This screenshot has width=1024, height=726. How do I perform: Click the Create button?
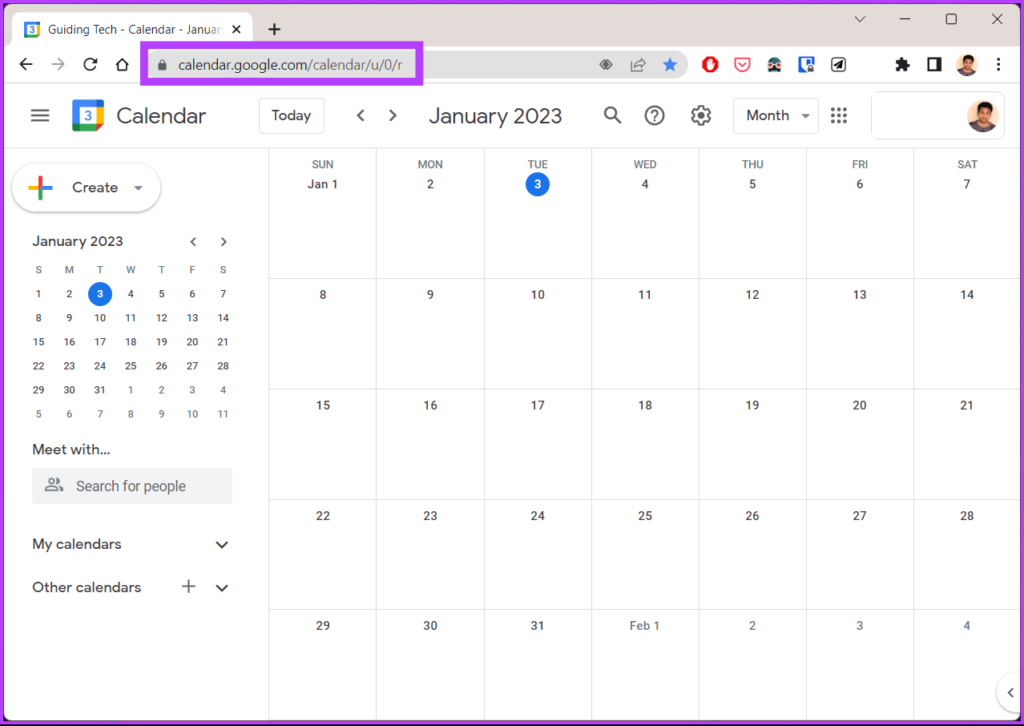pos(86,187)
